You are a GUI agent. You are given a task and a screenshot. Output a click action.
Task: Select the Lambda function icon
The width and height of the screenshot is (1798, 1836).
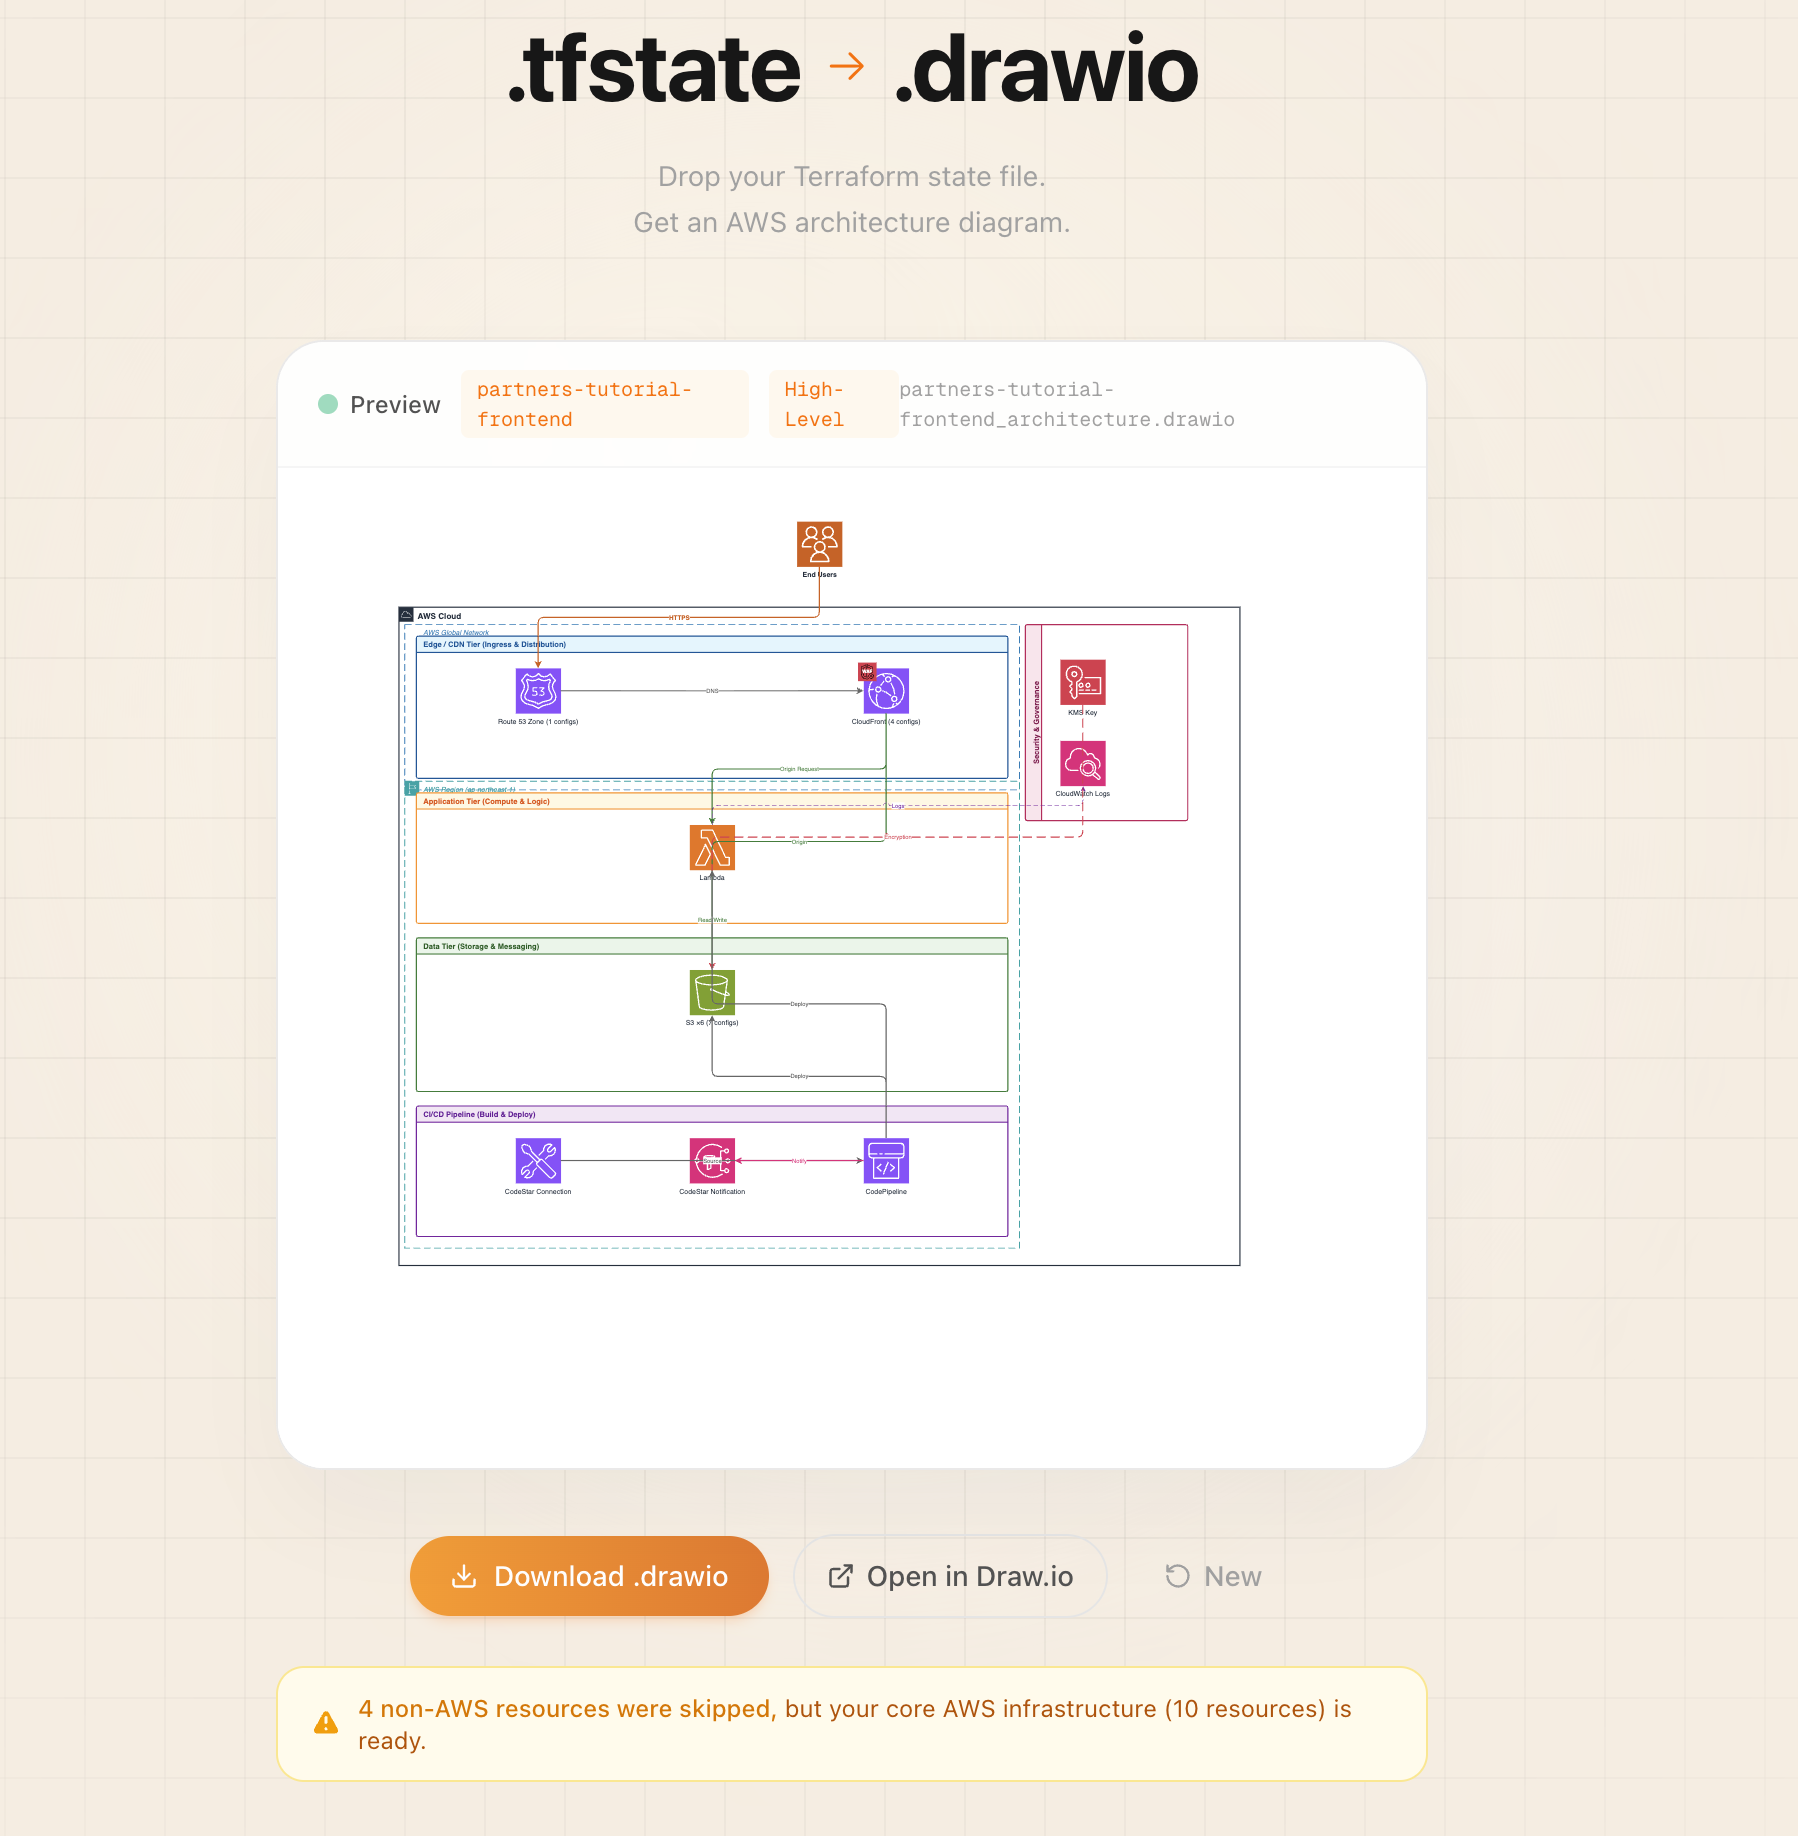click(712, 848)
